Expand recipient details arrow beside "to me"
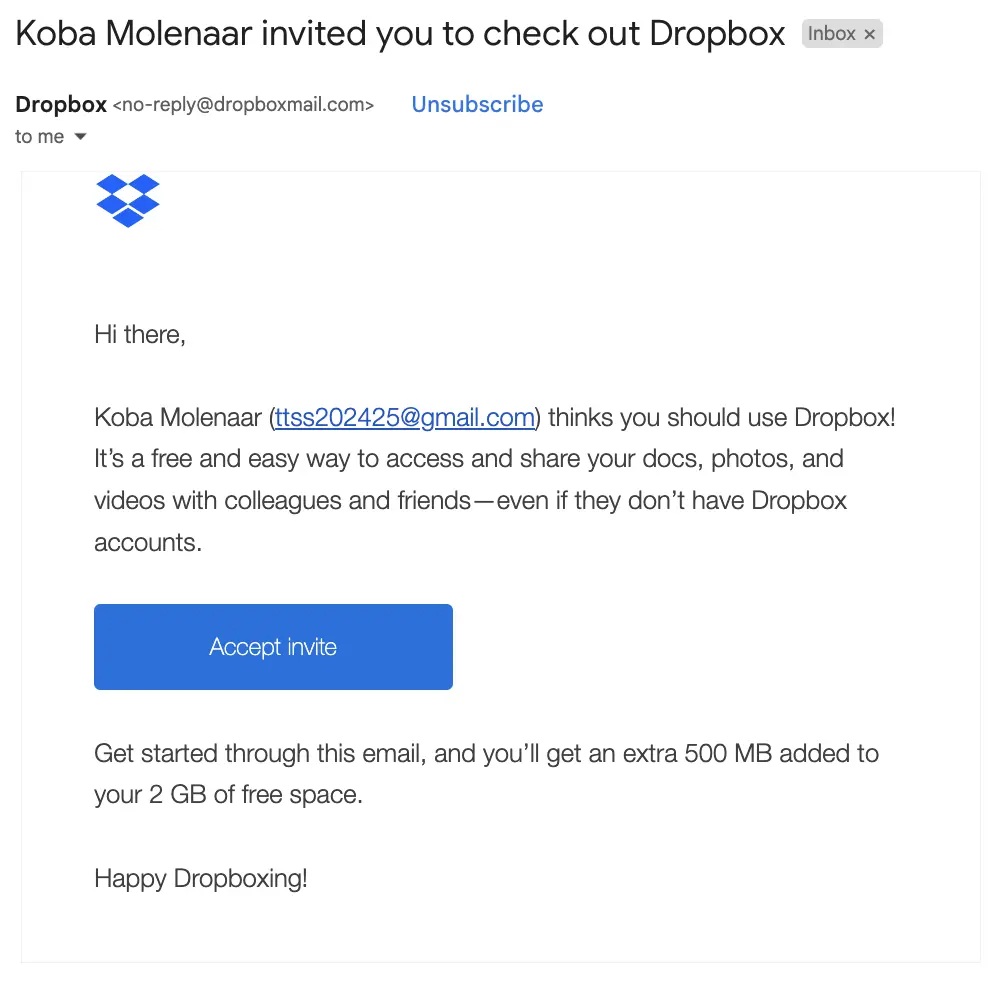This screenshot has width=996, height=994. click(81, 137)
